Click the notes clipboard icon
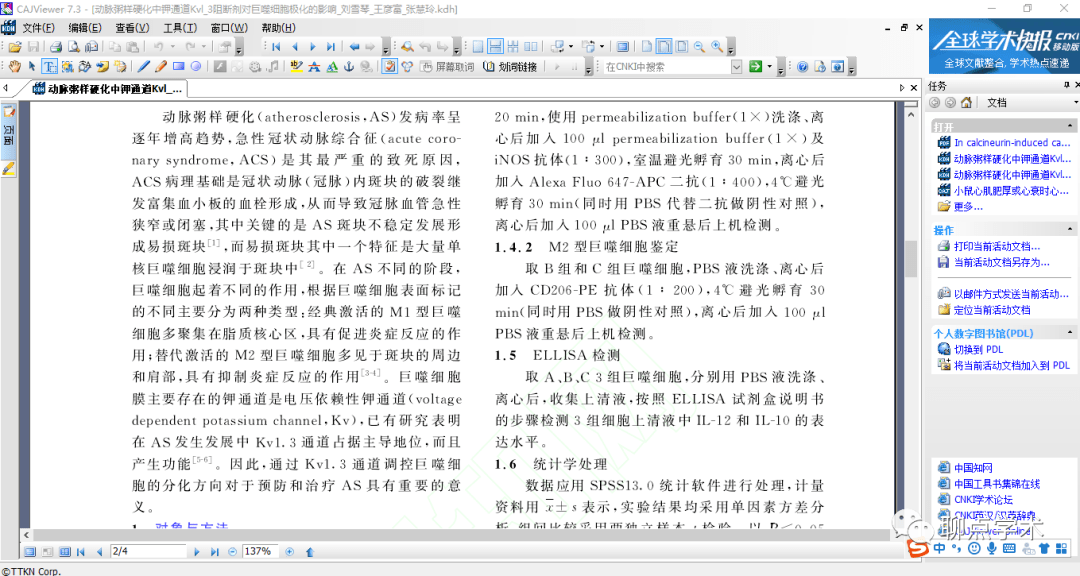 click(389, 67)
